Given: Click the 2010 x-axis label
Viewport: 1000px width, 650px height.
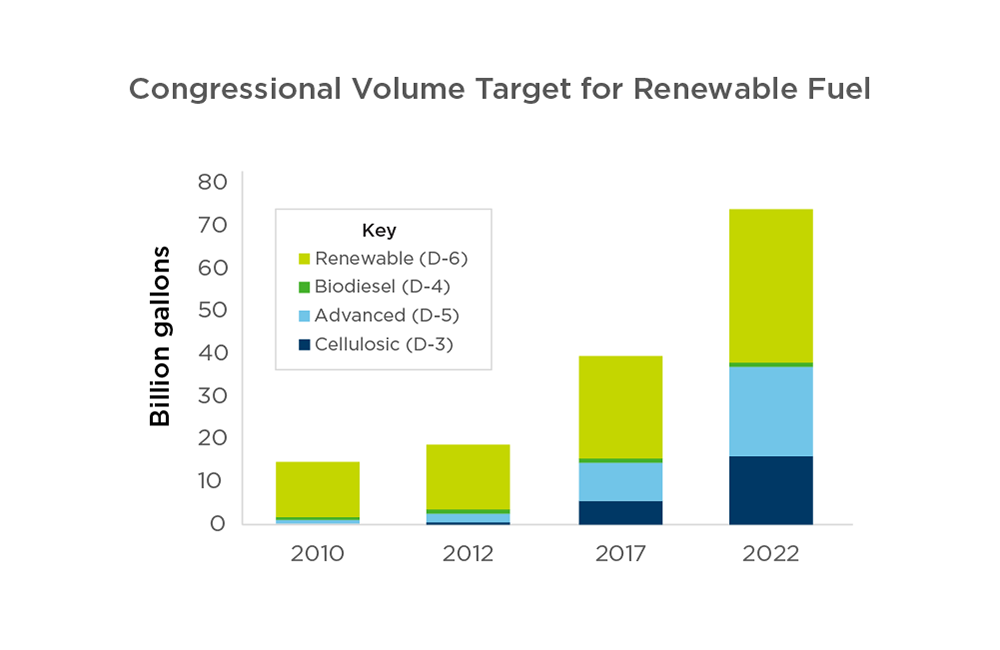Looking at the screenshot, I should pos(317,553).
